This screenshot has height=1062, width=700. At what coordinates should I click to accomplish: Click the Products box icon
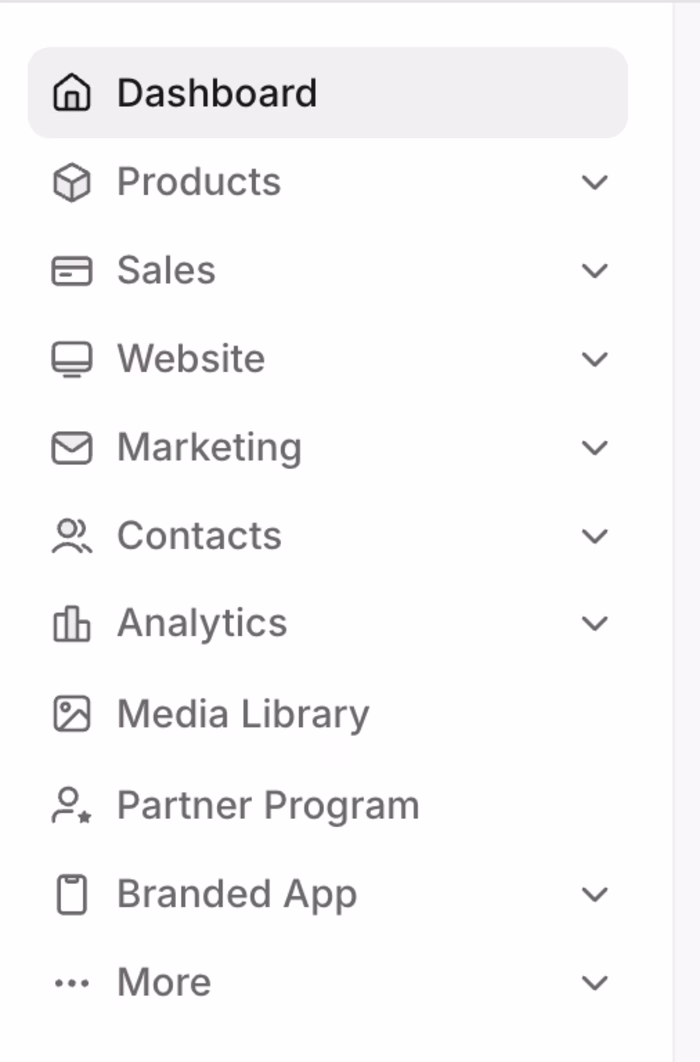[x=71, y=183]
